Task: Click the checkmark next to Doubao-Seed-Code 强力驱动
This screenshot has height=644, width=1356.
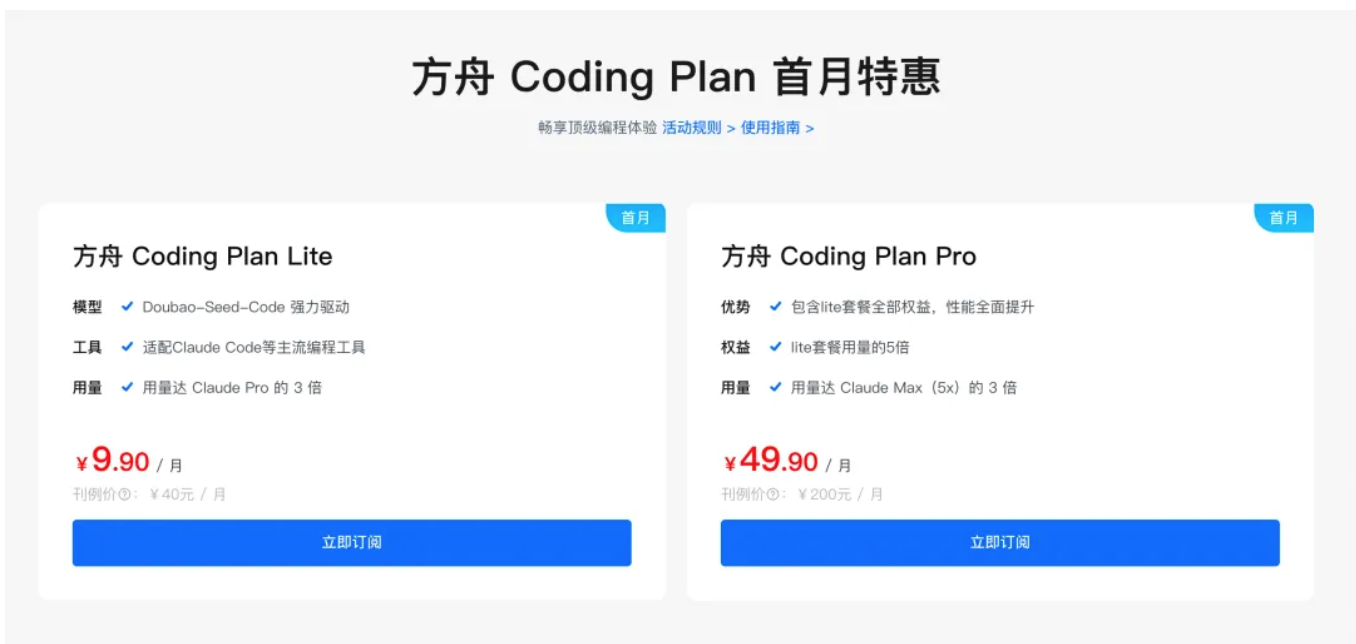Action: 127,307
